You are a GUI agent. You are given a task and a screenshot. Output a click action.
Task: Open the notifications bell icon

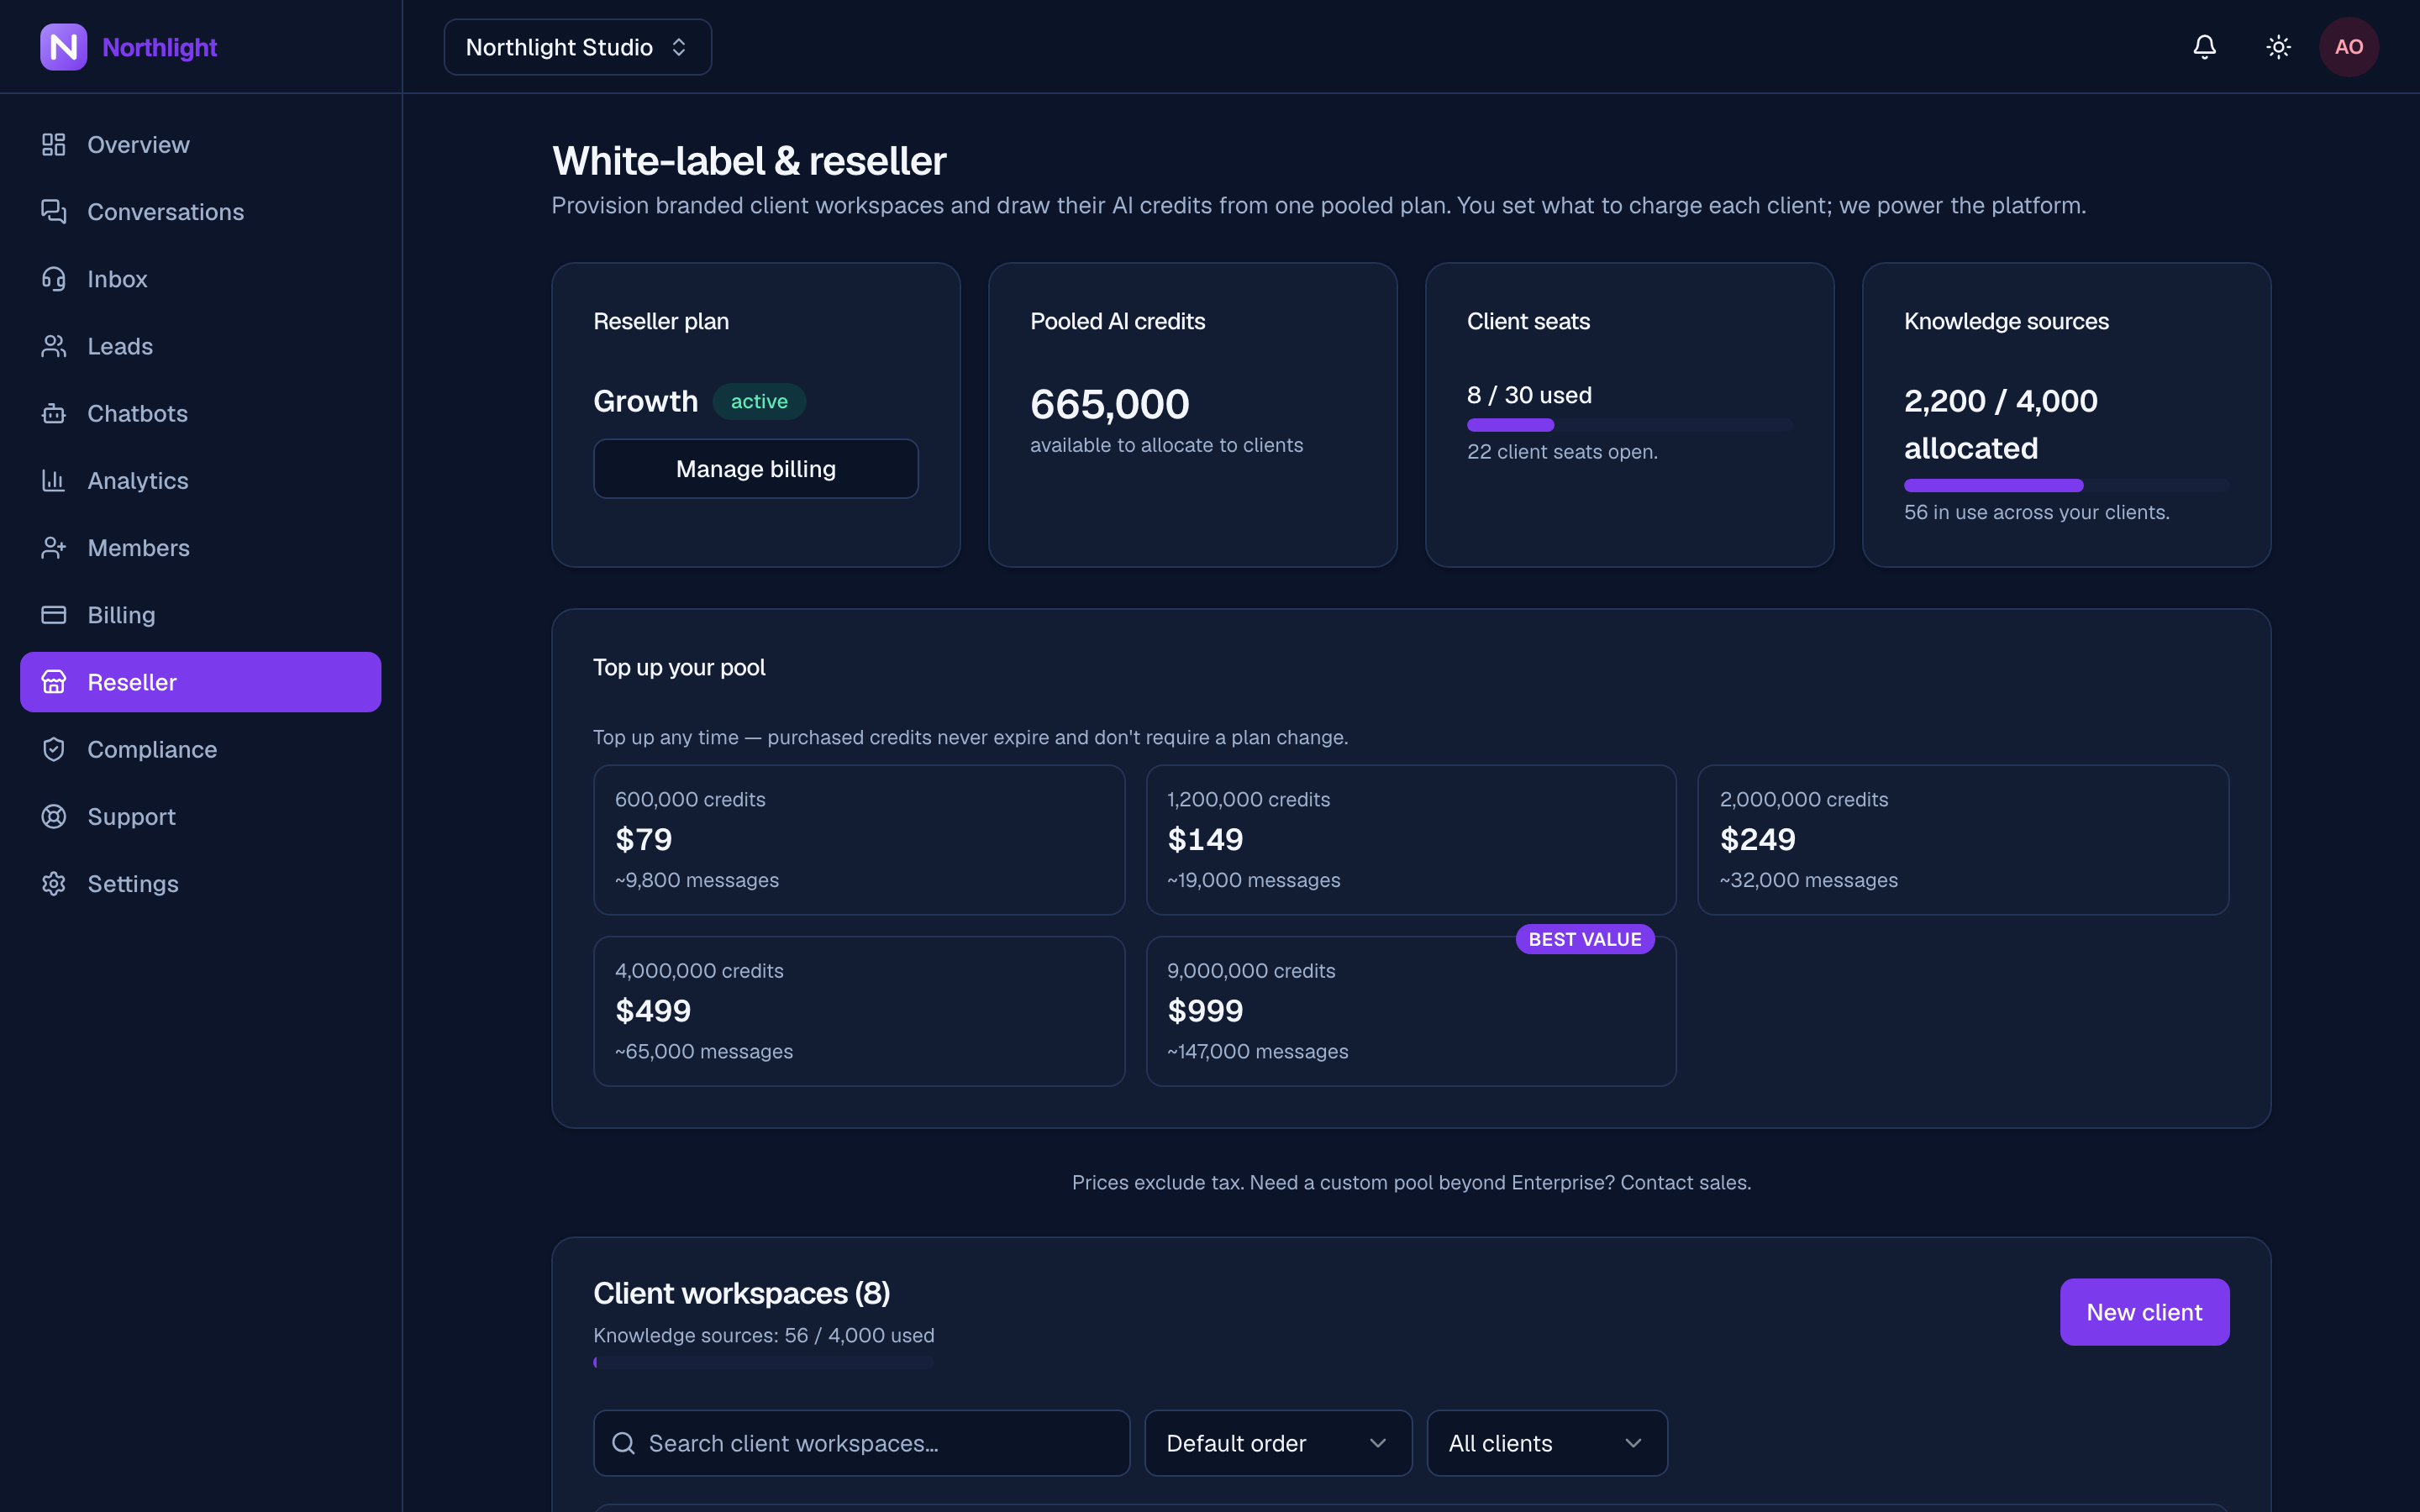tap(2204, 47)
